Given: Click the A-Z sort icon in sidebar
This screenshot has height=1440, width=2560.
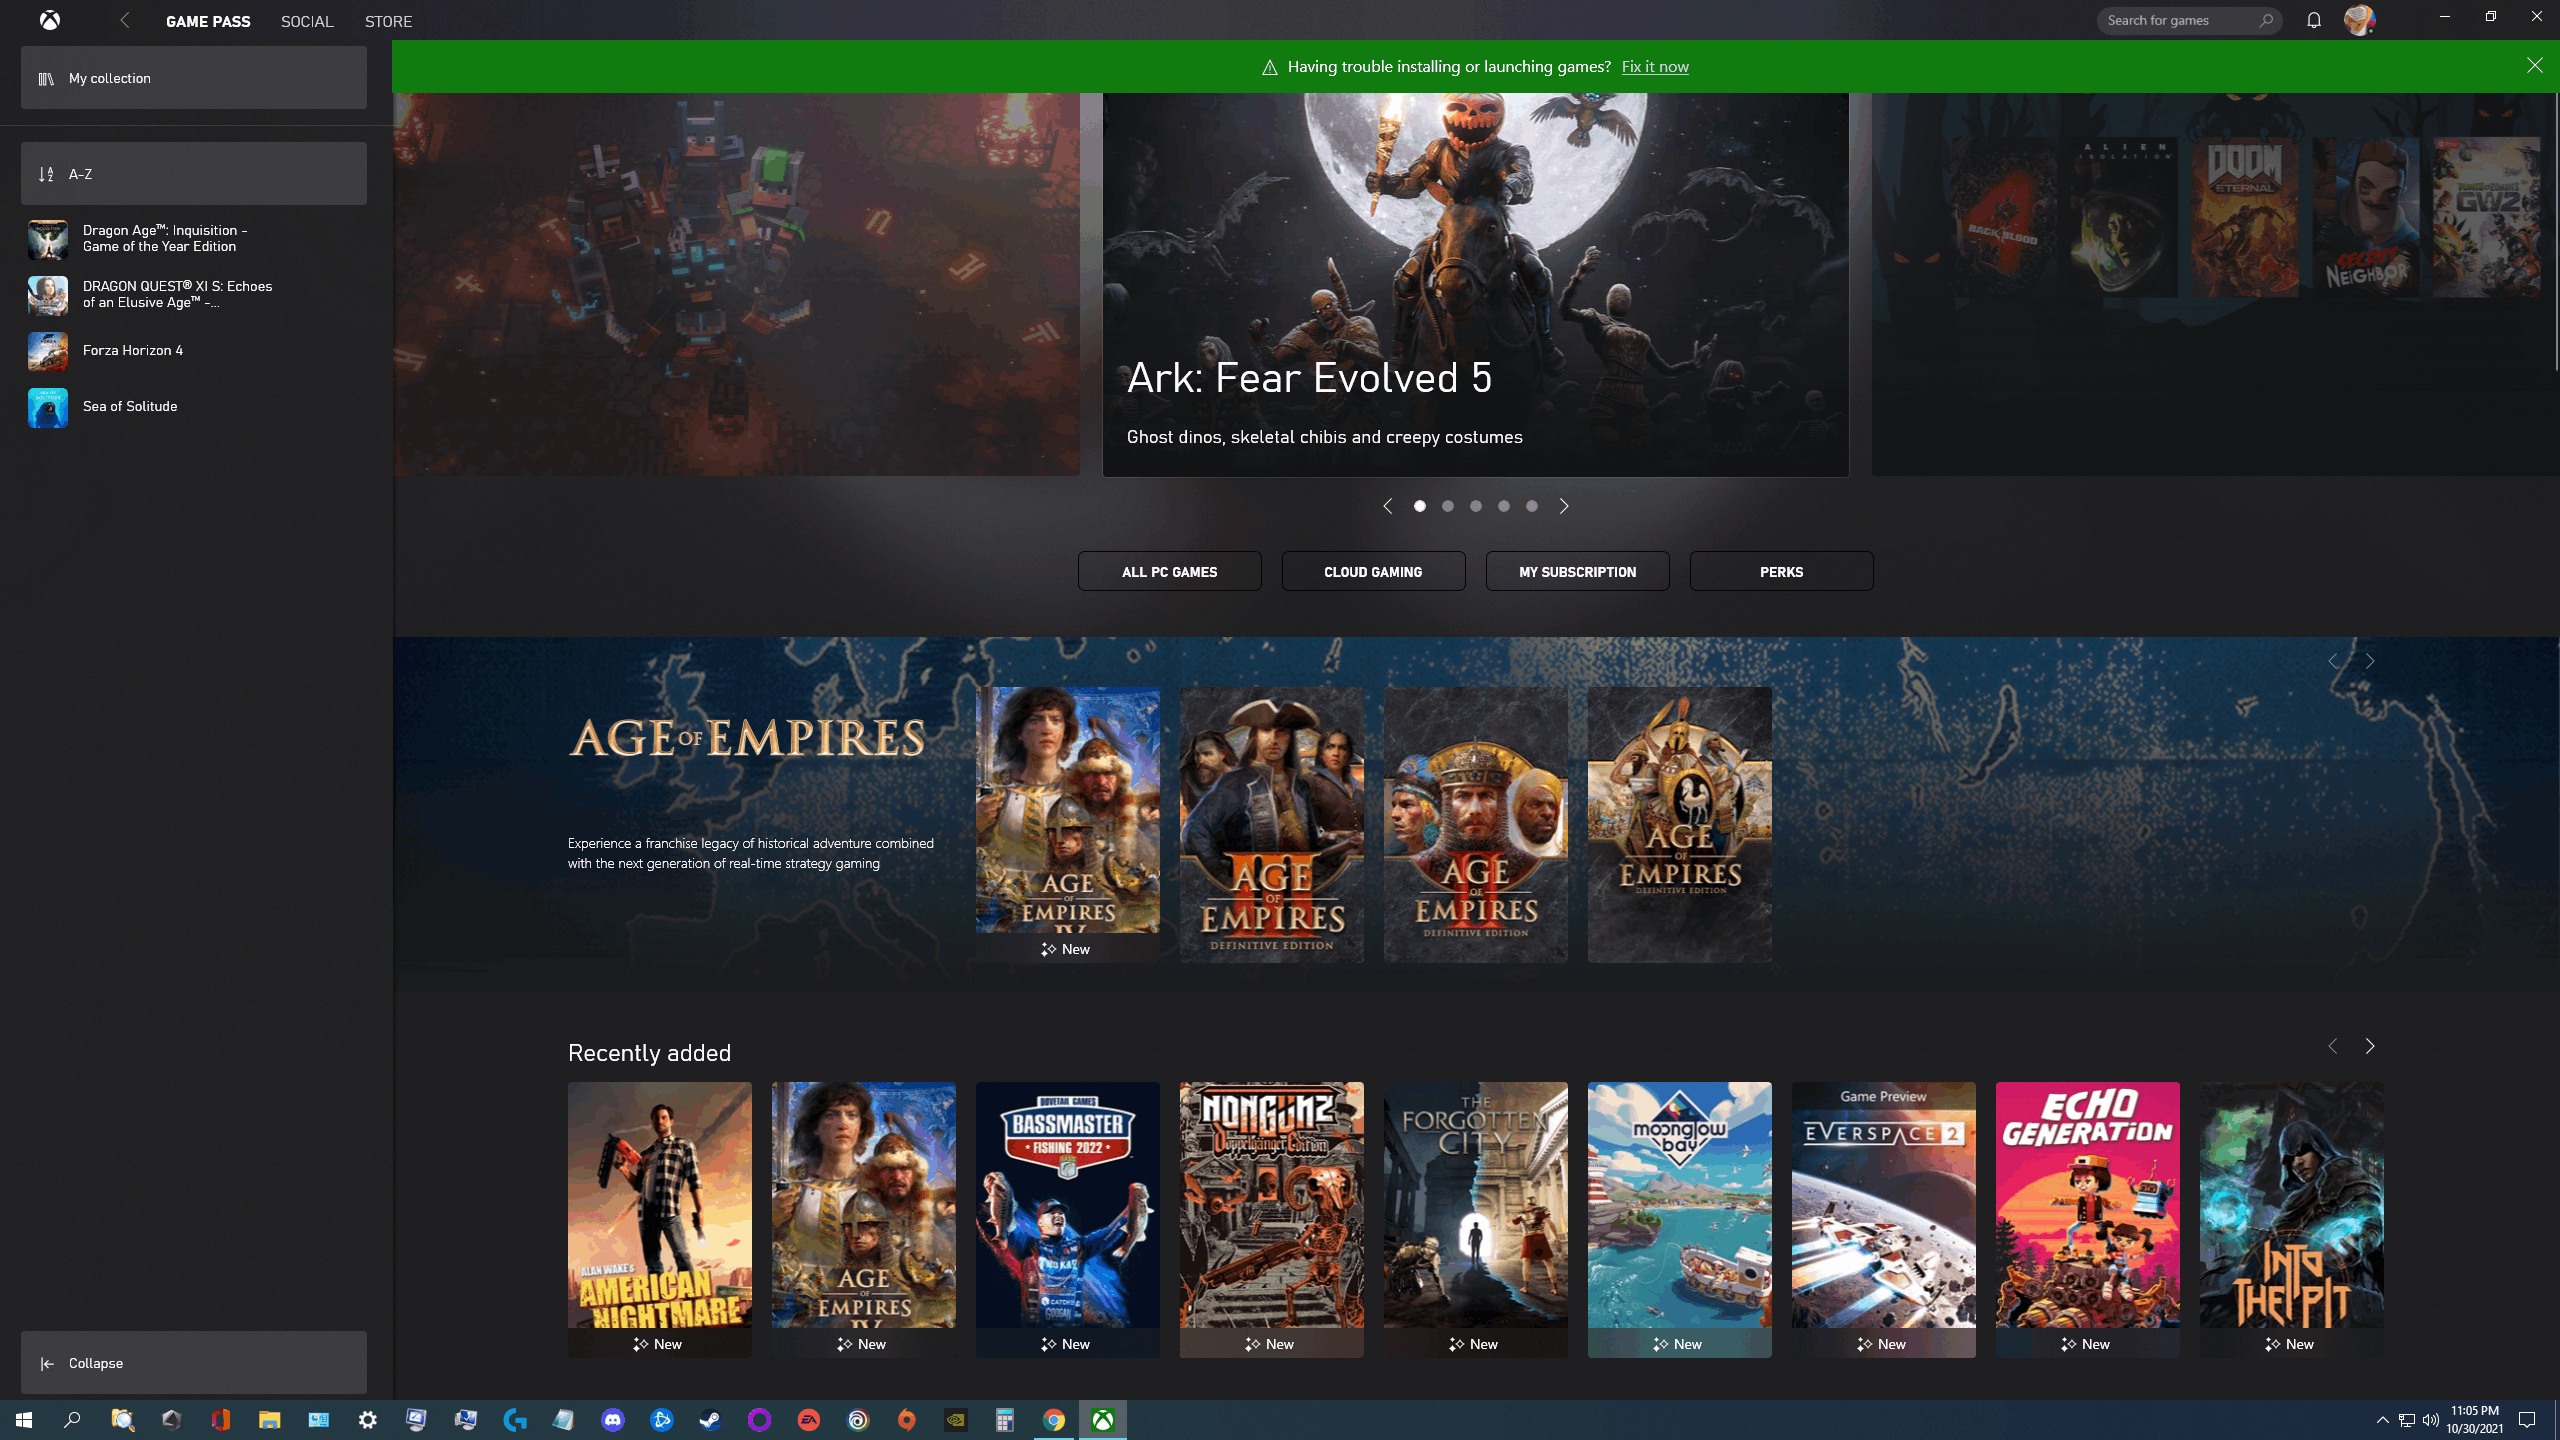Looking at the screenshot, I should click(47, 172).
